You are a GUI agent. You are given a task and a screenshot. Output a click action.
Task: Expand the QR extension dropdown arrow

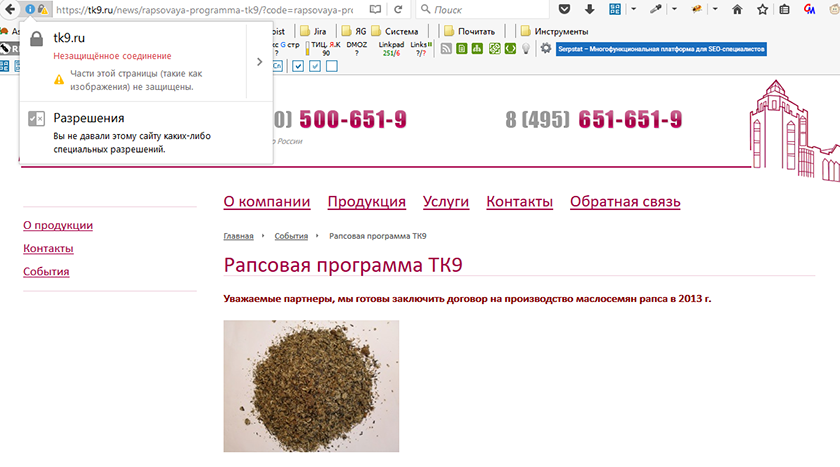point(633,9)
